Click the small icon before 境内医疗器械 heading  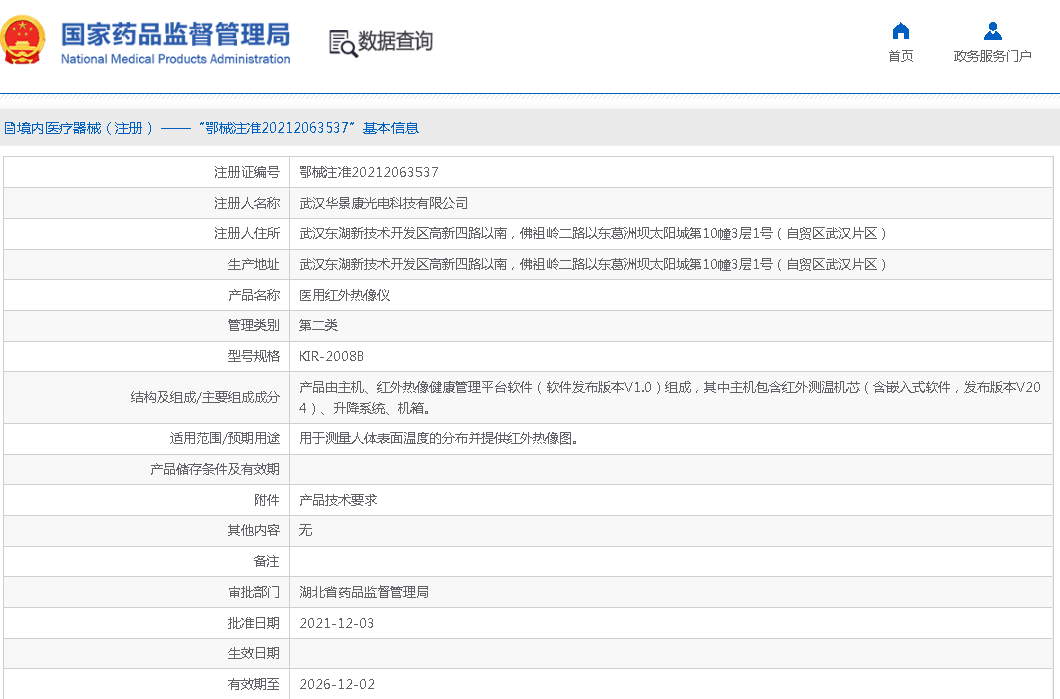(x=8, y=128)
